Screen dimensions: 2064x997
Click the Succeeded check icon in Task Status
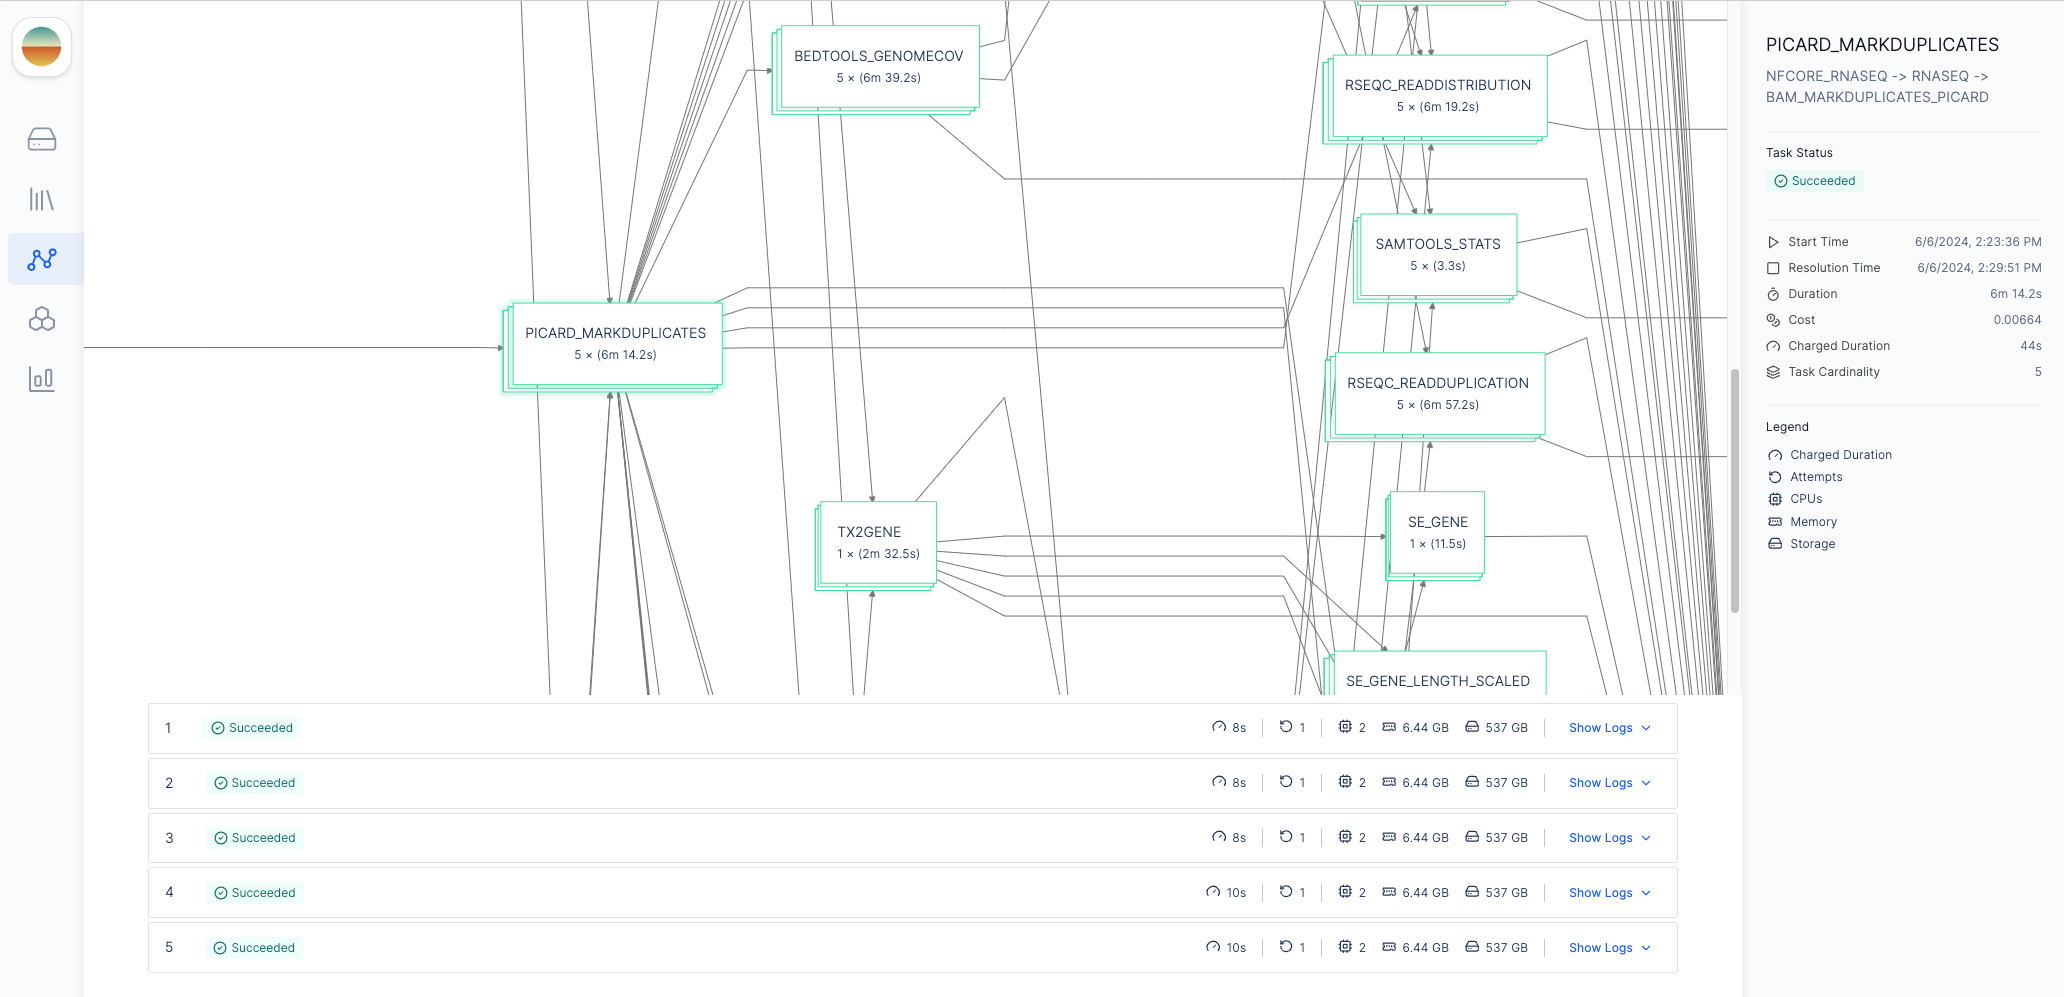(x=1781, y=181)
